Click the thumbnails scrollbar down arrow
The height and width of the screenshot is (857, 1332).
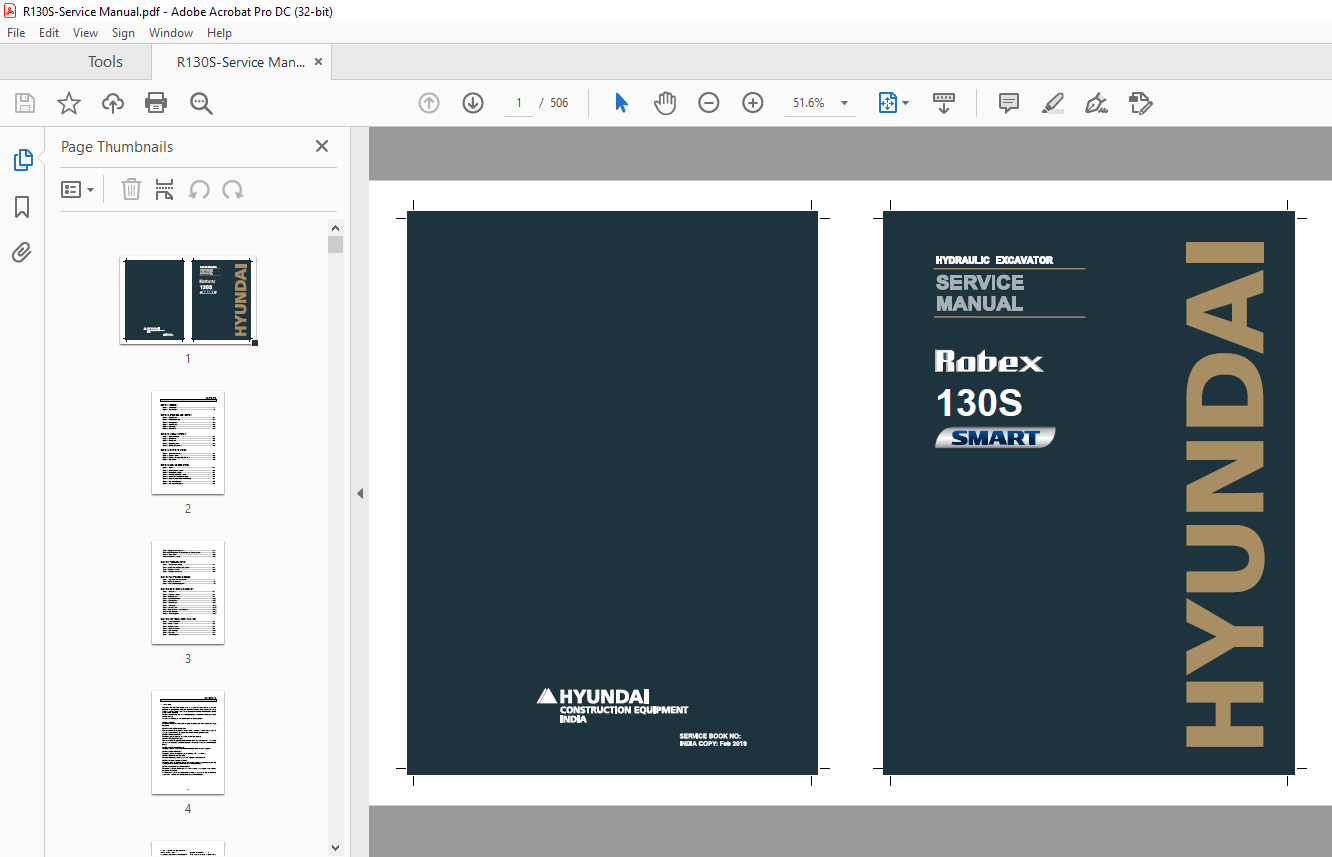(335, 848)
